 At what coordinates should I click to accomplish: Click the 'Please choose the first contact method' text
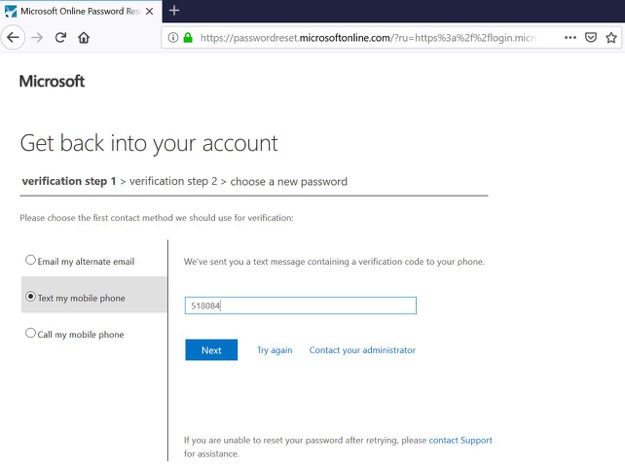[x=157, y=218]
